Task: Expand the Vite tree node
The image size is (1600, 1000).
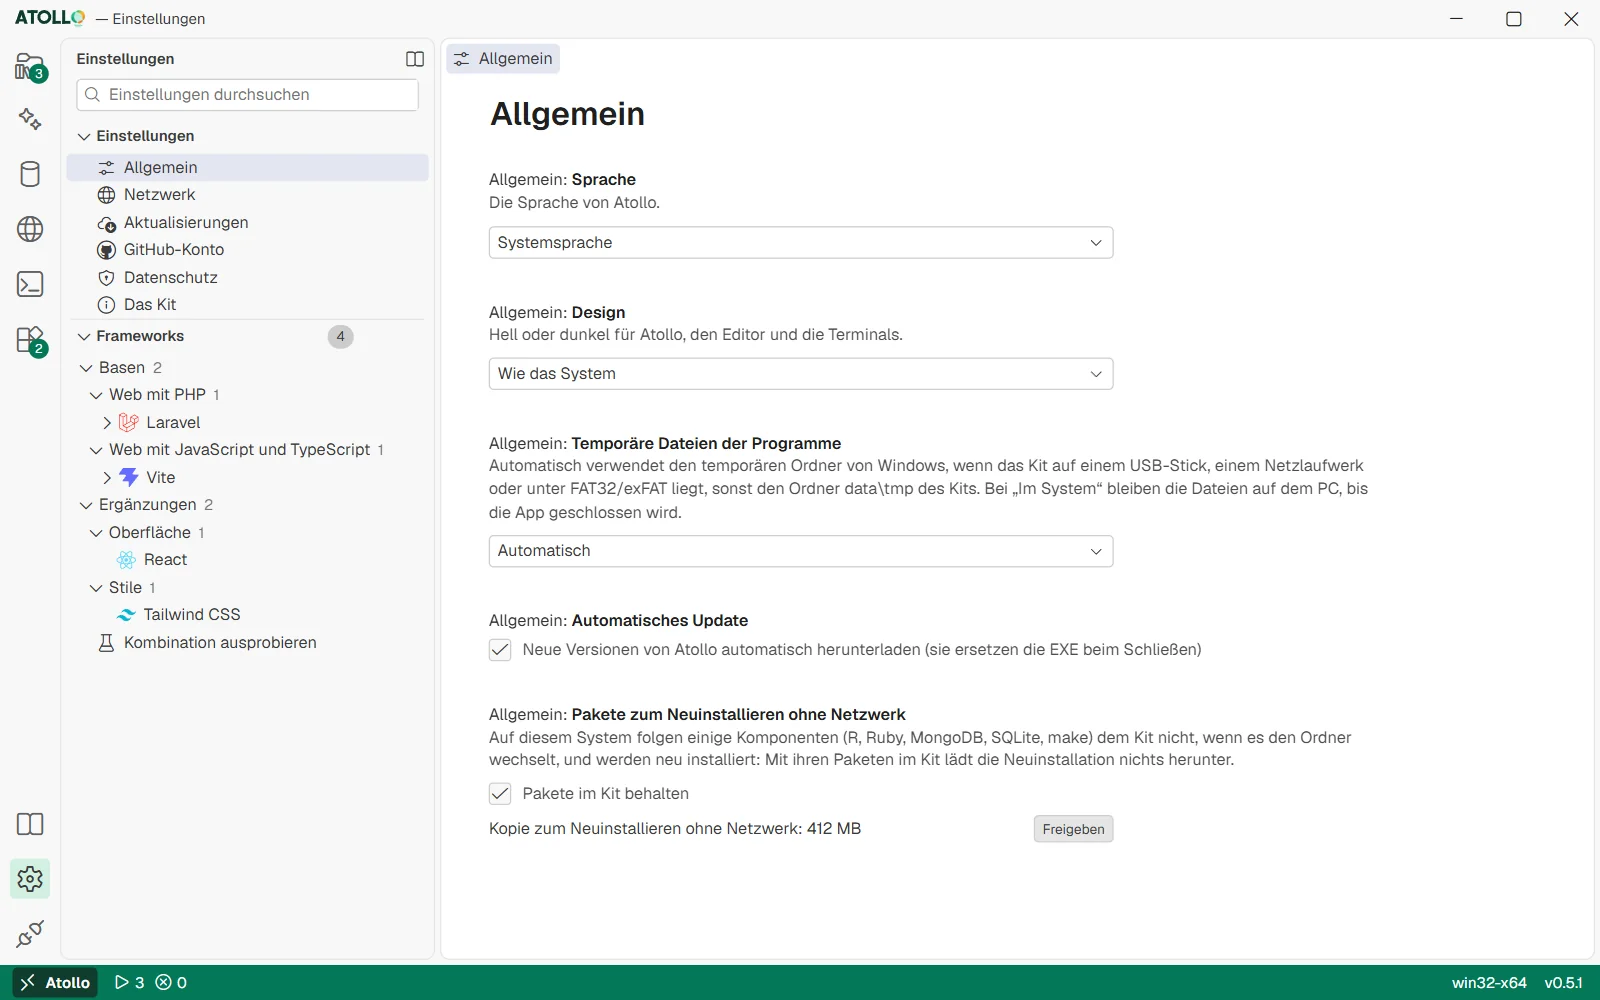Action: tap(107, 478)
